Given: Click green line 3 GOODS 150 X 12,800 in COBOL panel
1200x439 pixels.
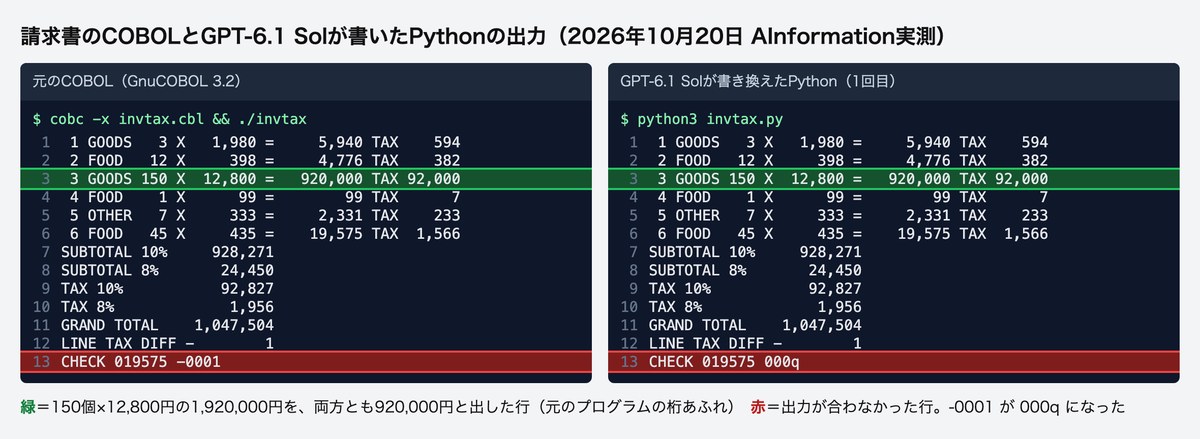Looking at the screenshot, I should [x=306, y=179].
